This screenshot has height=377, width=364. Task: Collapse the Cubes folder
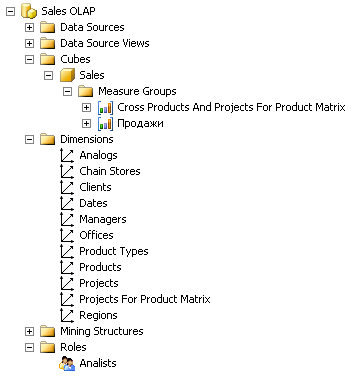coord(30,59)
